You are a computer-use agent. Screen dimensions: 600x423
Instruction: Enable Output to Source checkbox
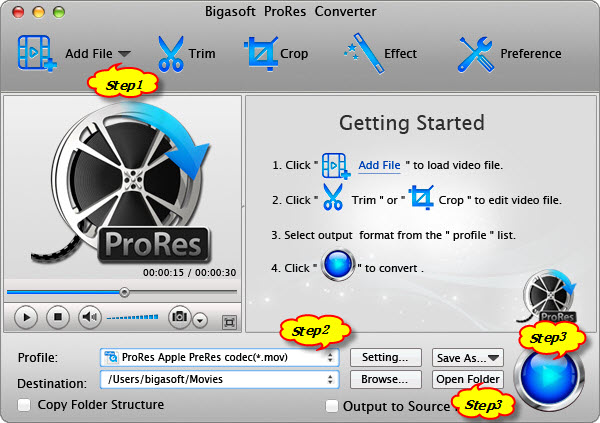pos(332,406)
